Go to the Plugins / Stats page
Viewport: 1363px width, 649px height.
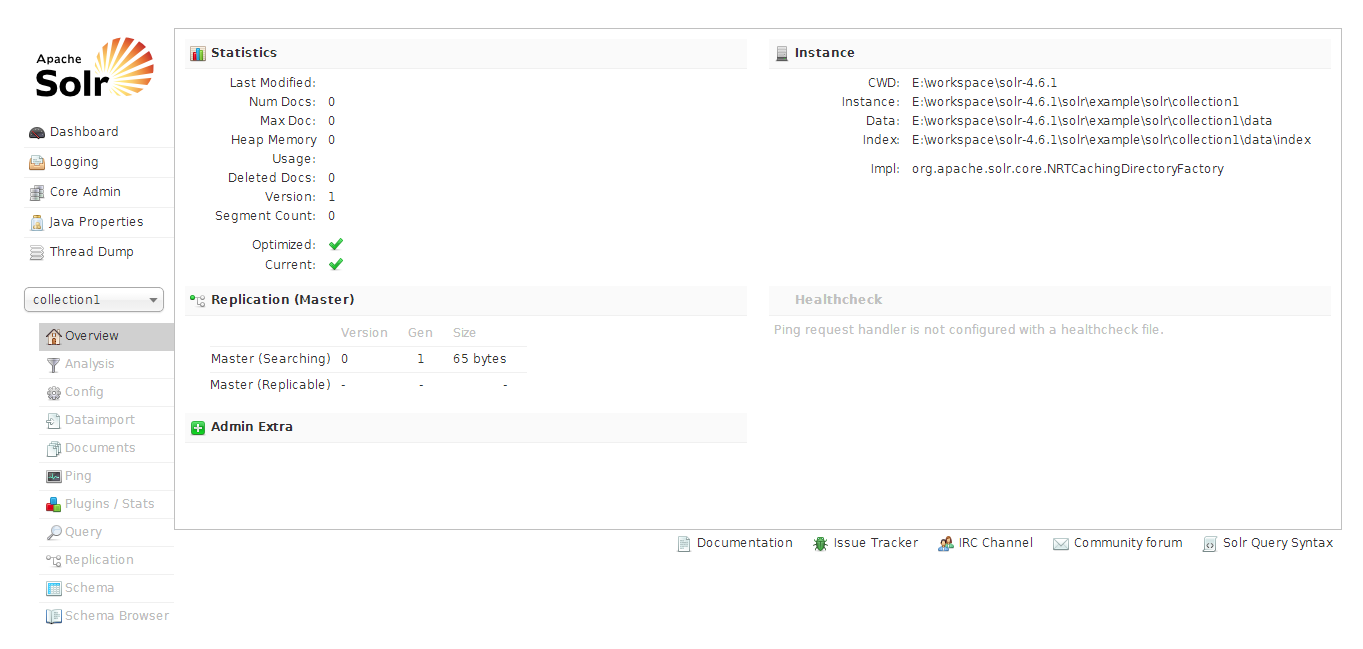(106, 504)
